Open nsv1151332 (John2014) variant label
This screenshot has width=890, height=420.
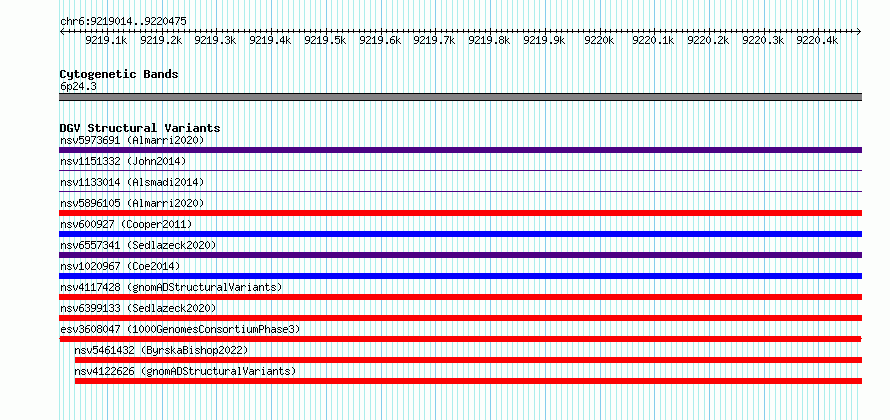coord(123,161)
